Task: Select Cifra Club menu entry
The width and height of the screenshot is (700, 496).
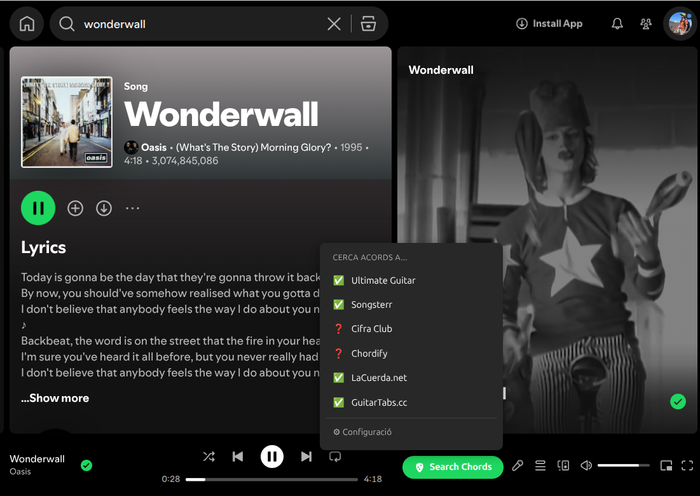Action: click(x=411, y=329)
